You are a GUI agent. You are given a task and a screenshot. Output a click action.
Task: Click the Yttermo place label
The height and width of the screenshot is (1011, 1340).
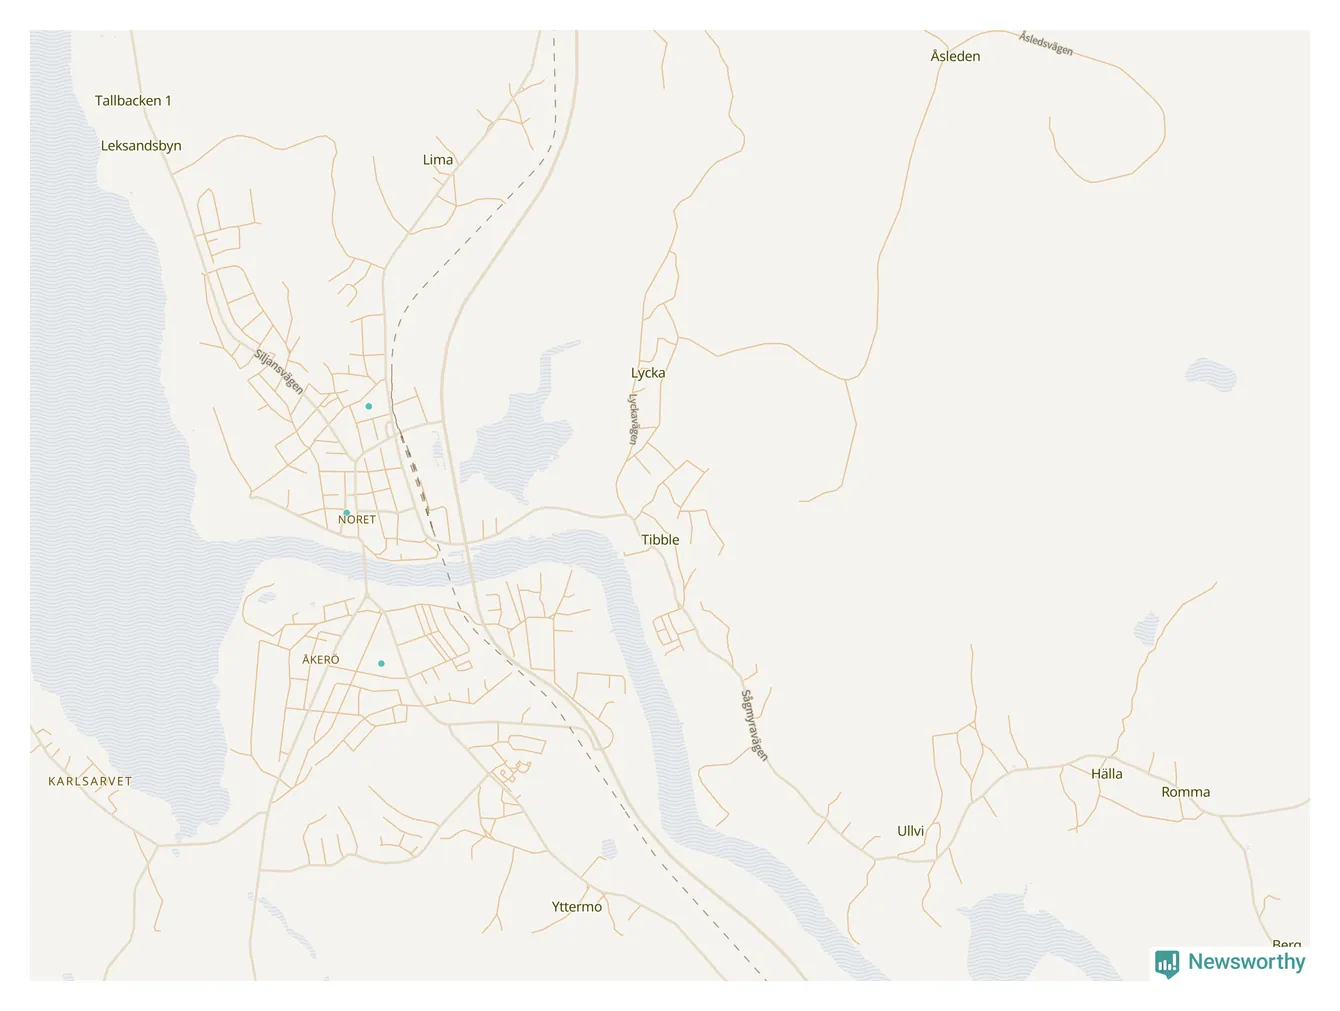pos(577,907)
